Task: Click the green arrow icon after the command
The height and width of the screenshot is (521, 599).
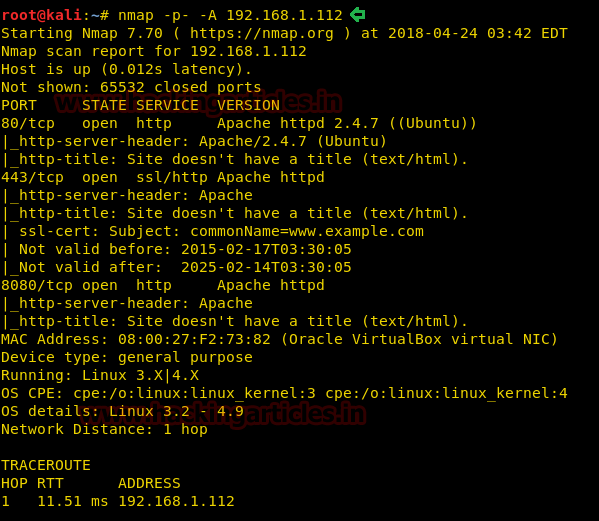Action: [358, 15]
